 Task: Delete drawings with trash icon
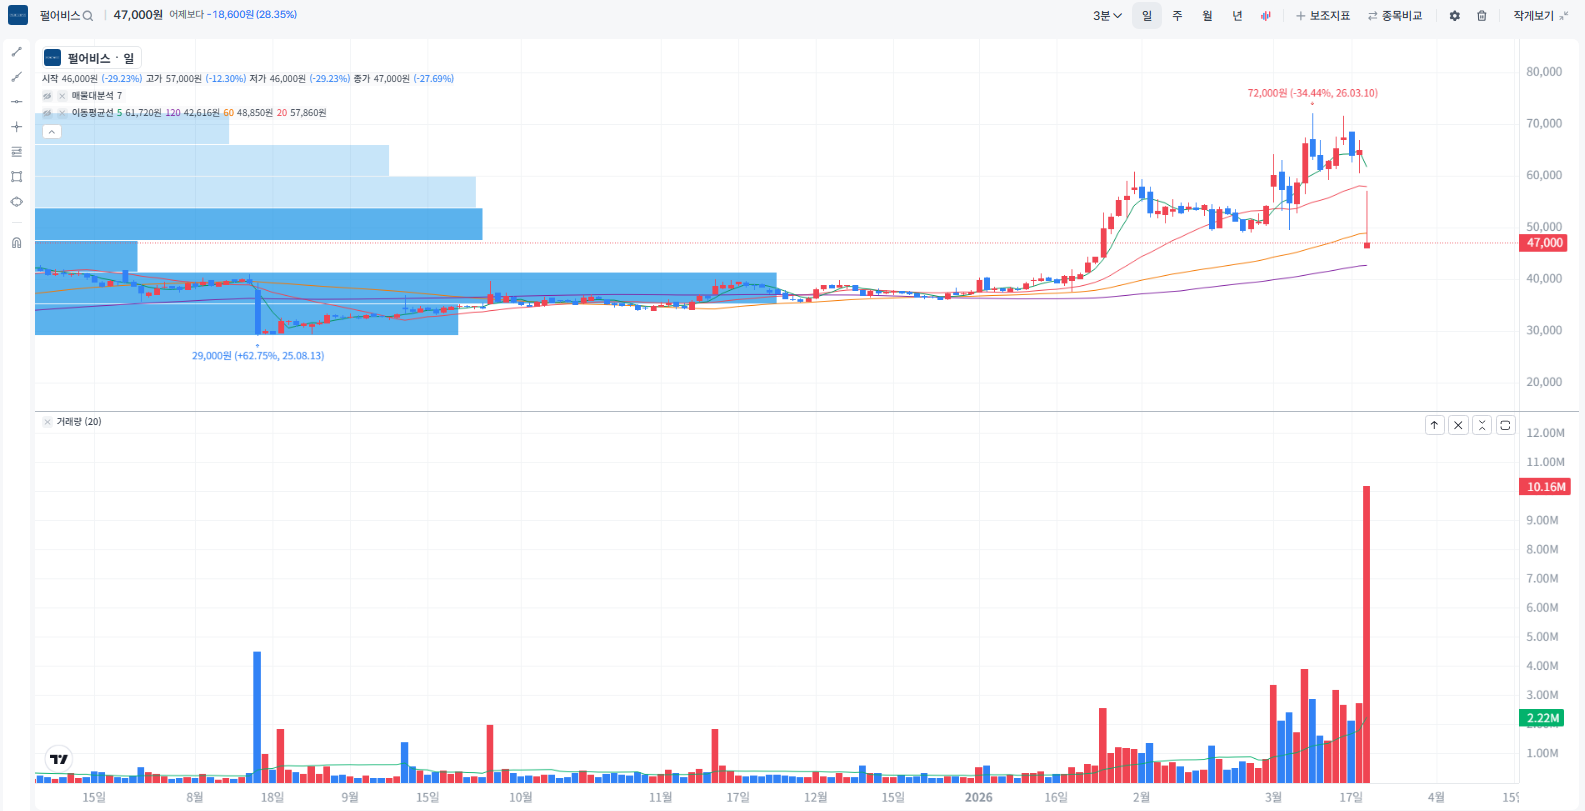click(x=1482, y=16)
